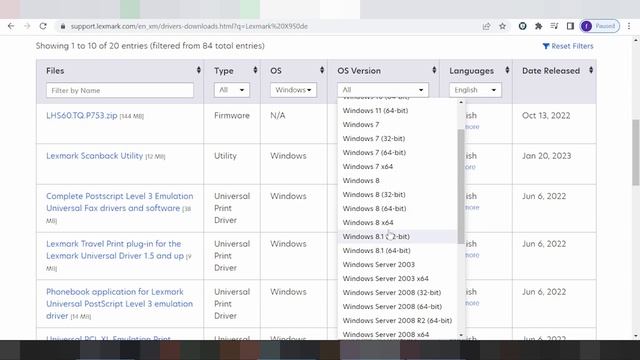Click the Date Released header text
The width and height of the screenshot is (640, 360).
tap(551, 71)
